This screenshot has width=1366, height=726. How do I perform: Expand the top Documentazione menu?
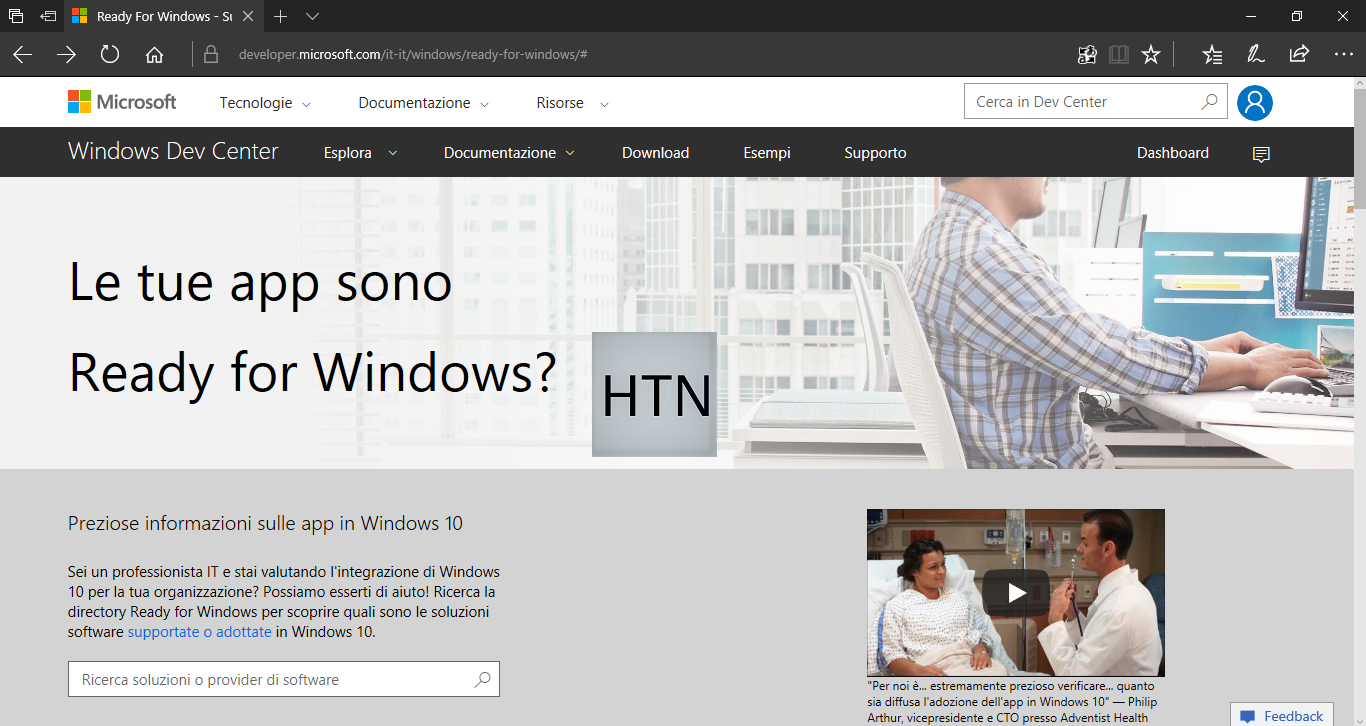point(424,103)
